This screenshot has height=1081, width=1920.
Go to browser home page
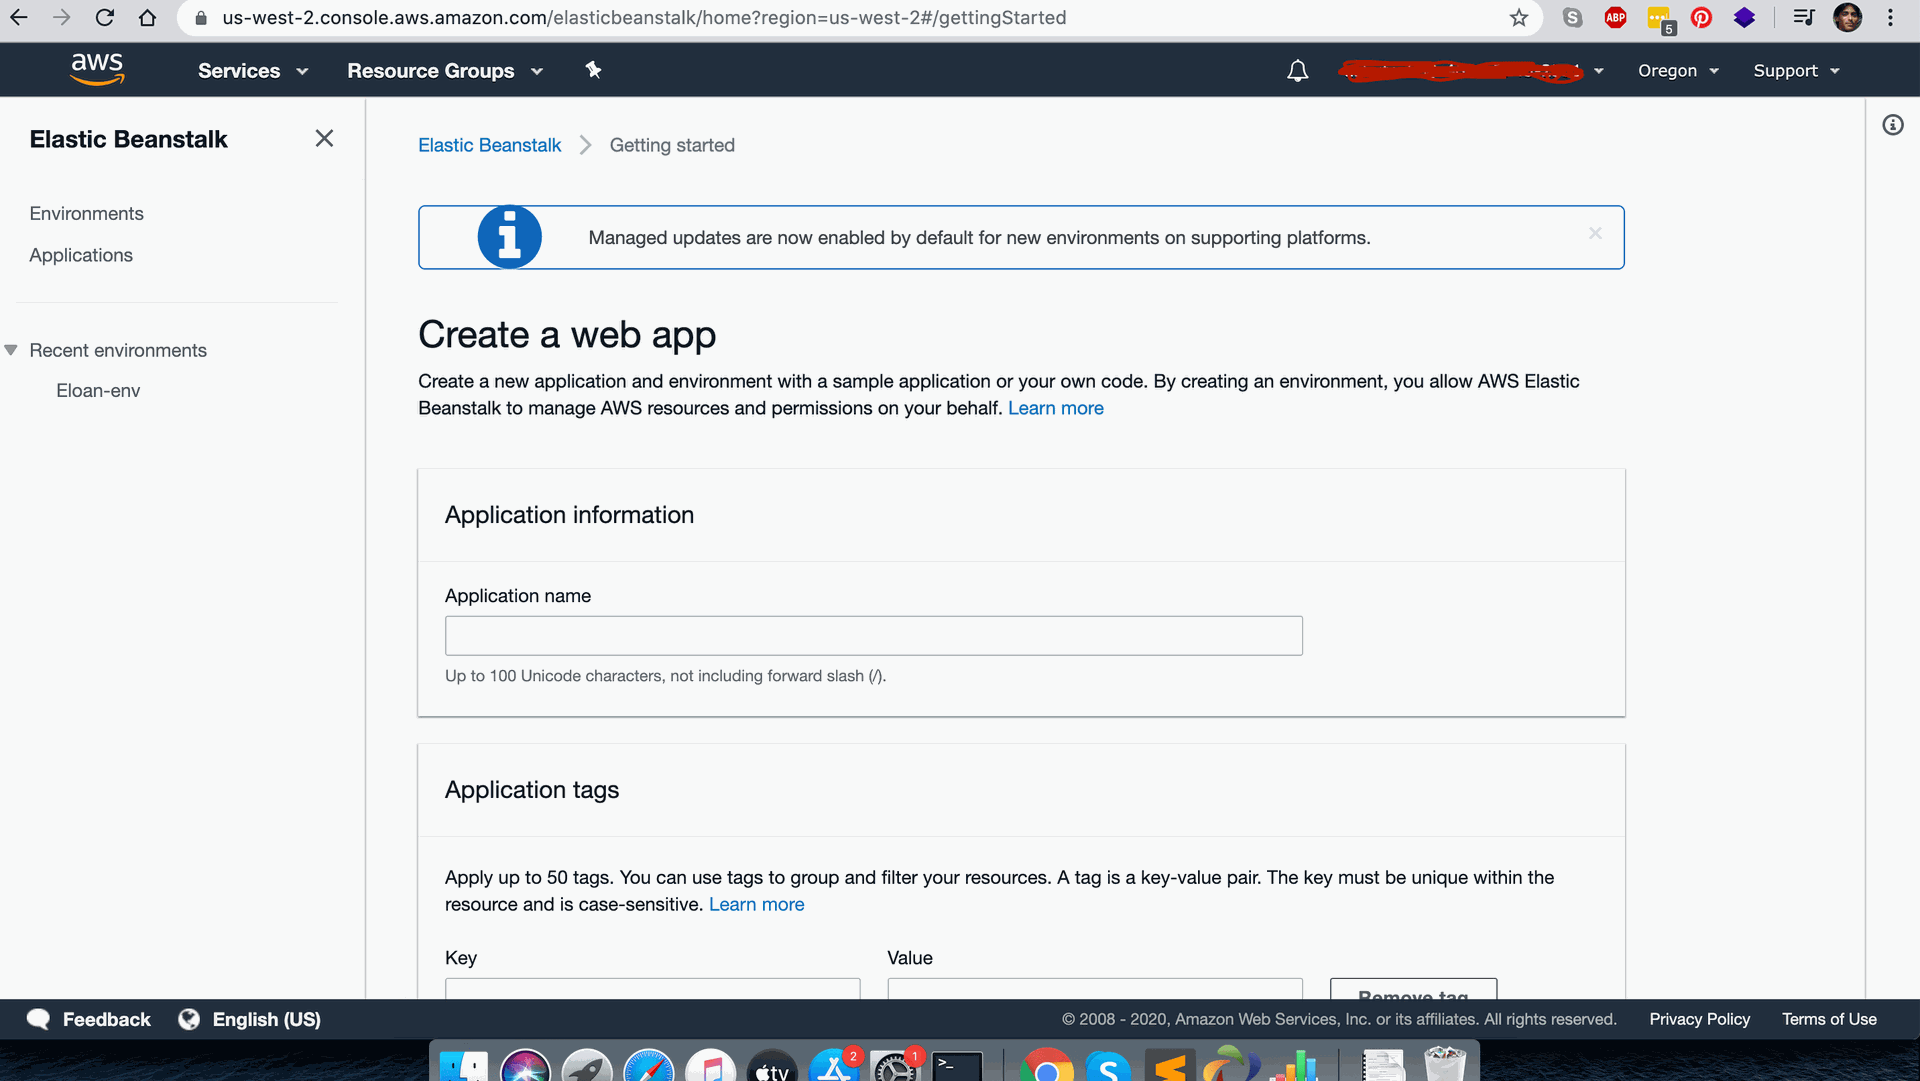tap(147, 17)
